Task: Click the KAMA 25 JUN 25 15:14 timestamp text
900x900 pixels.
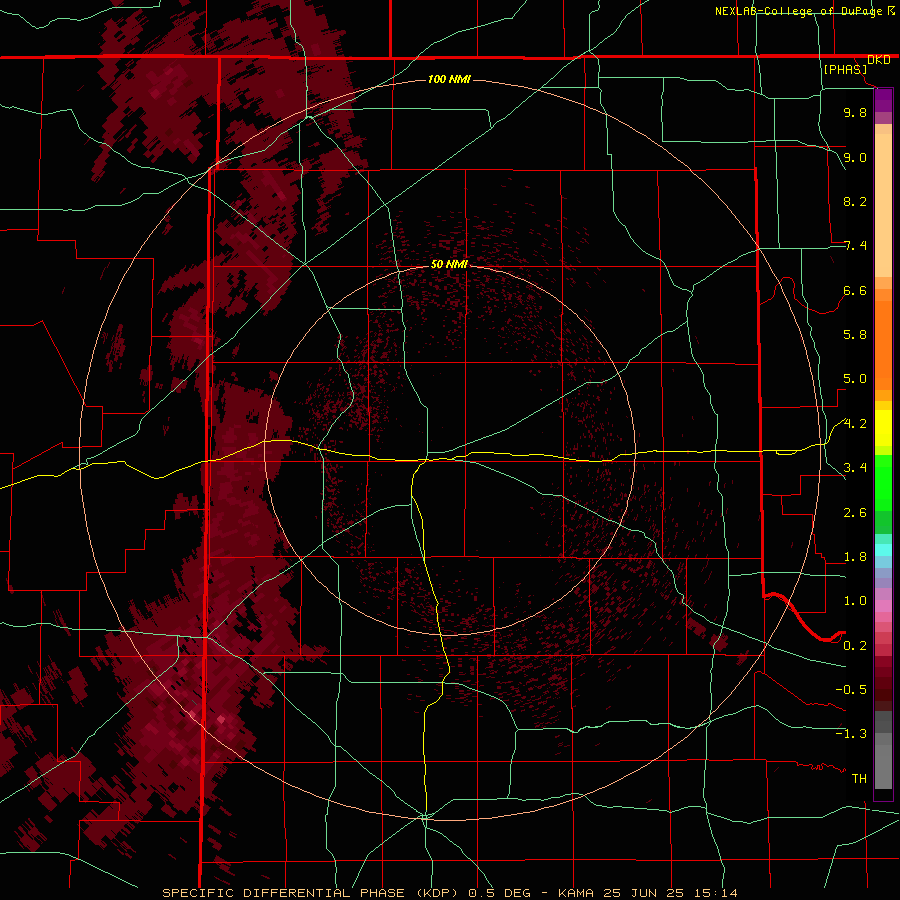Action: tap(647, 893)
